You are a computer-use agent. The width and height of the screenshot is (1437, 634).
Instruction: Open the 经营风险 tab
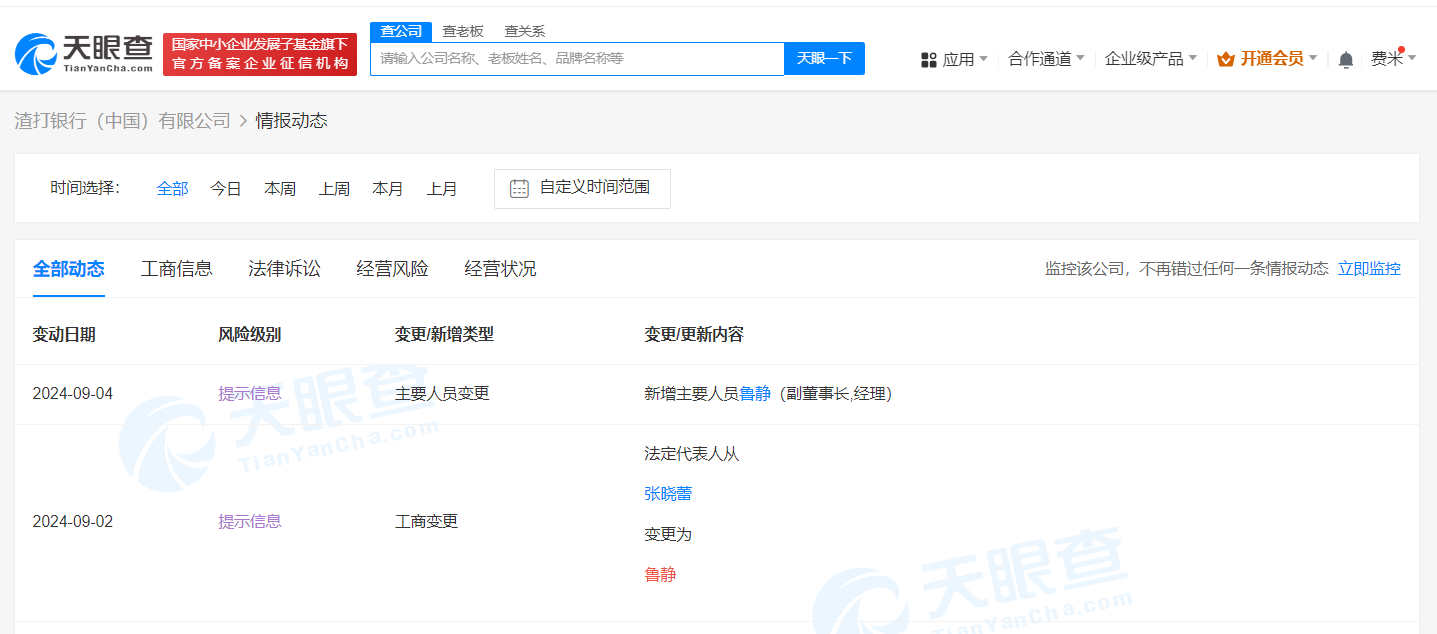[x=392, y=268]
